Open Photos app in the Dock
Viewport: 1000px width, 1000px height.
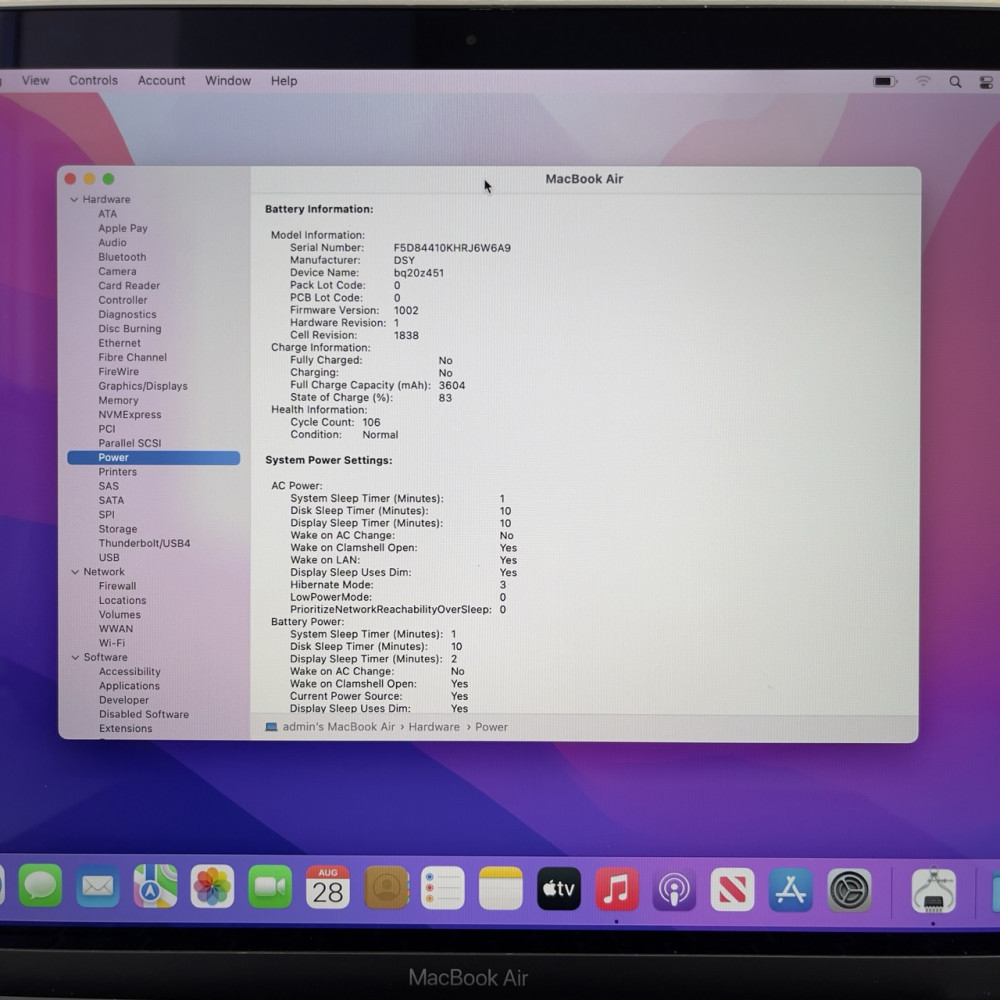[x=212, y=886]
